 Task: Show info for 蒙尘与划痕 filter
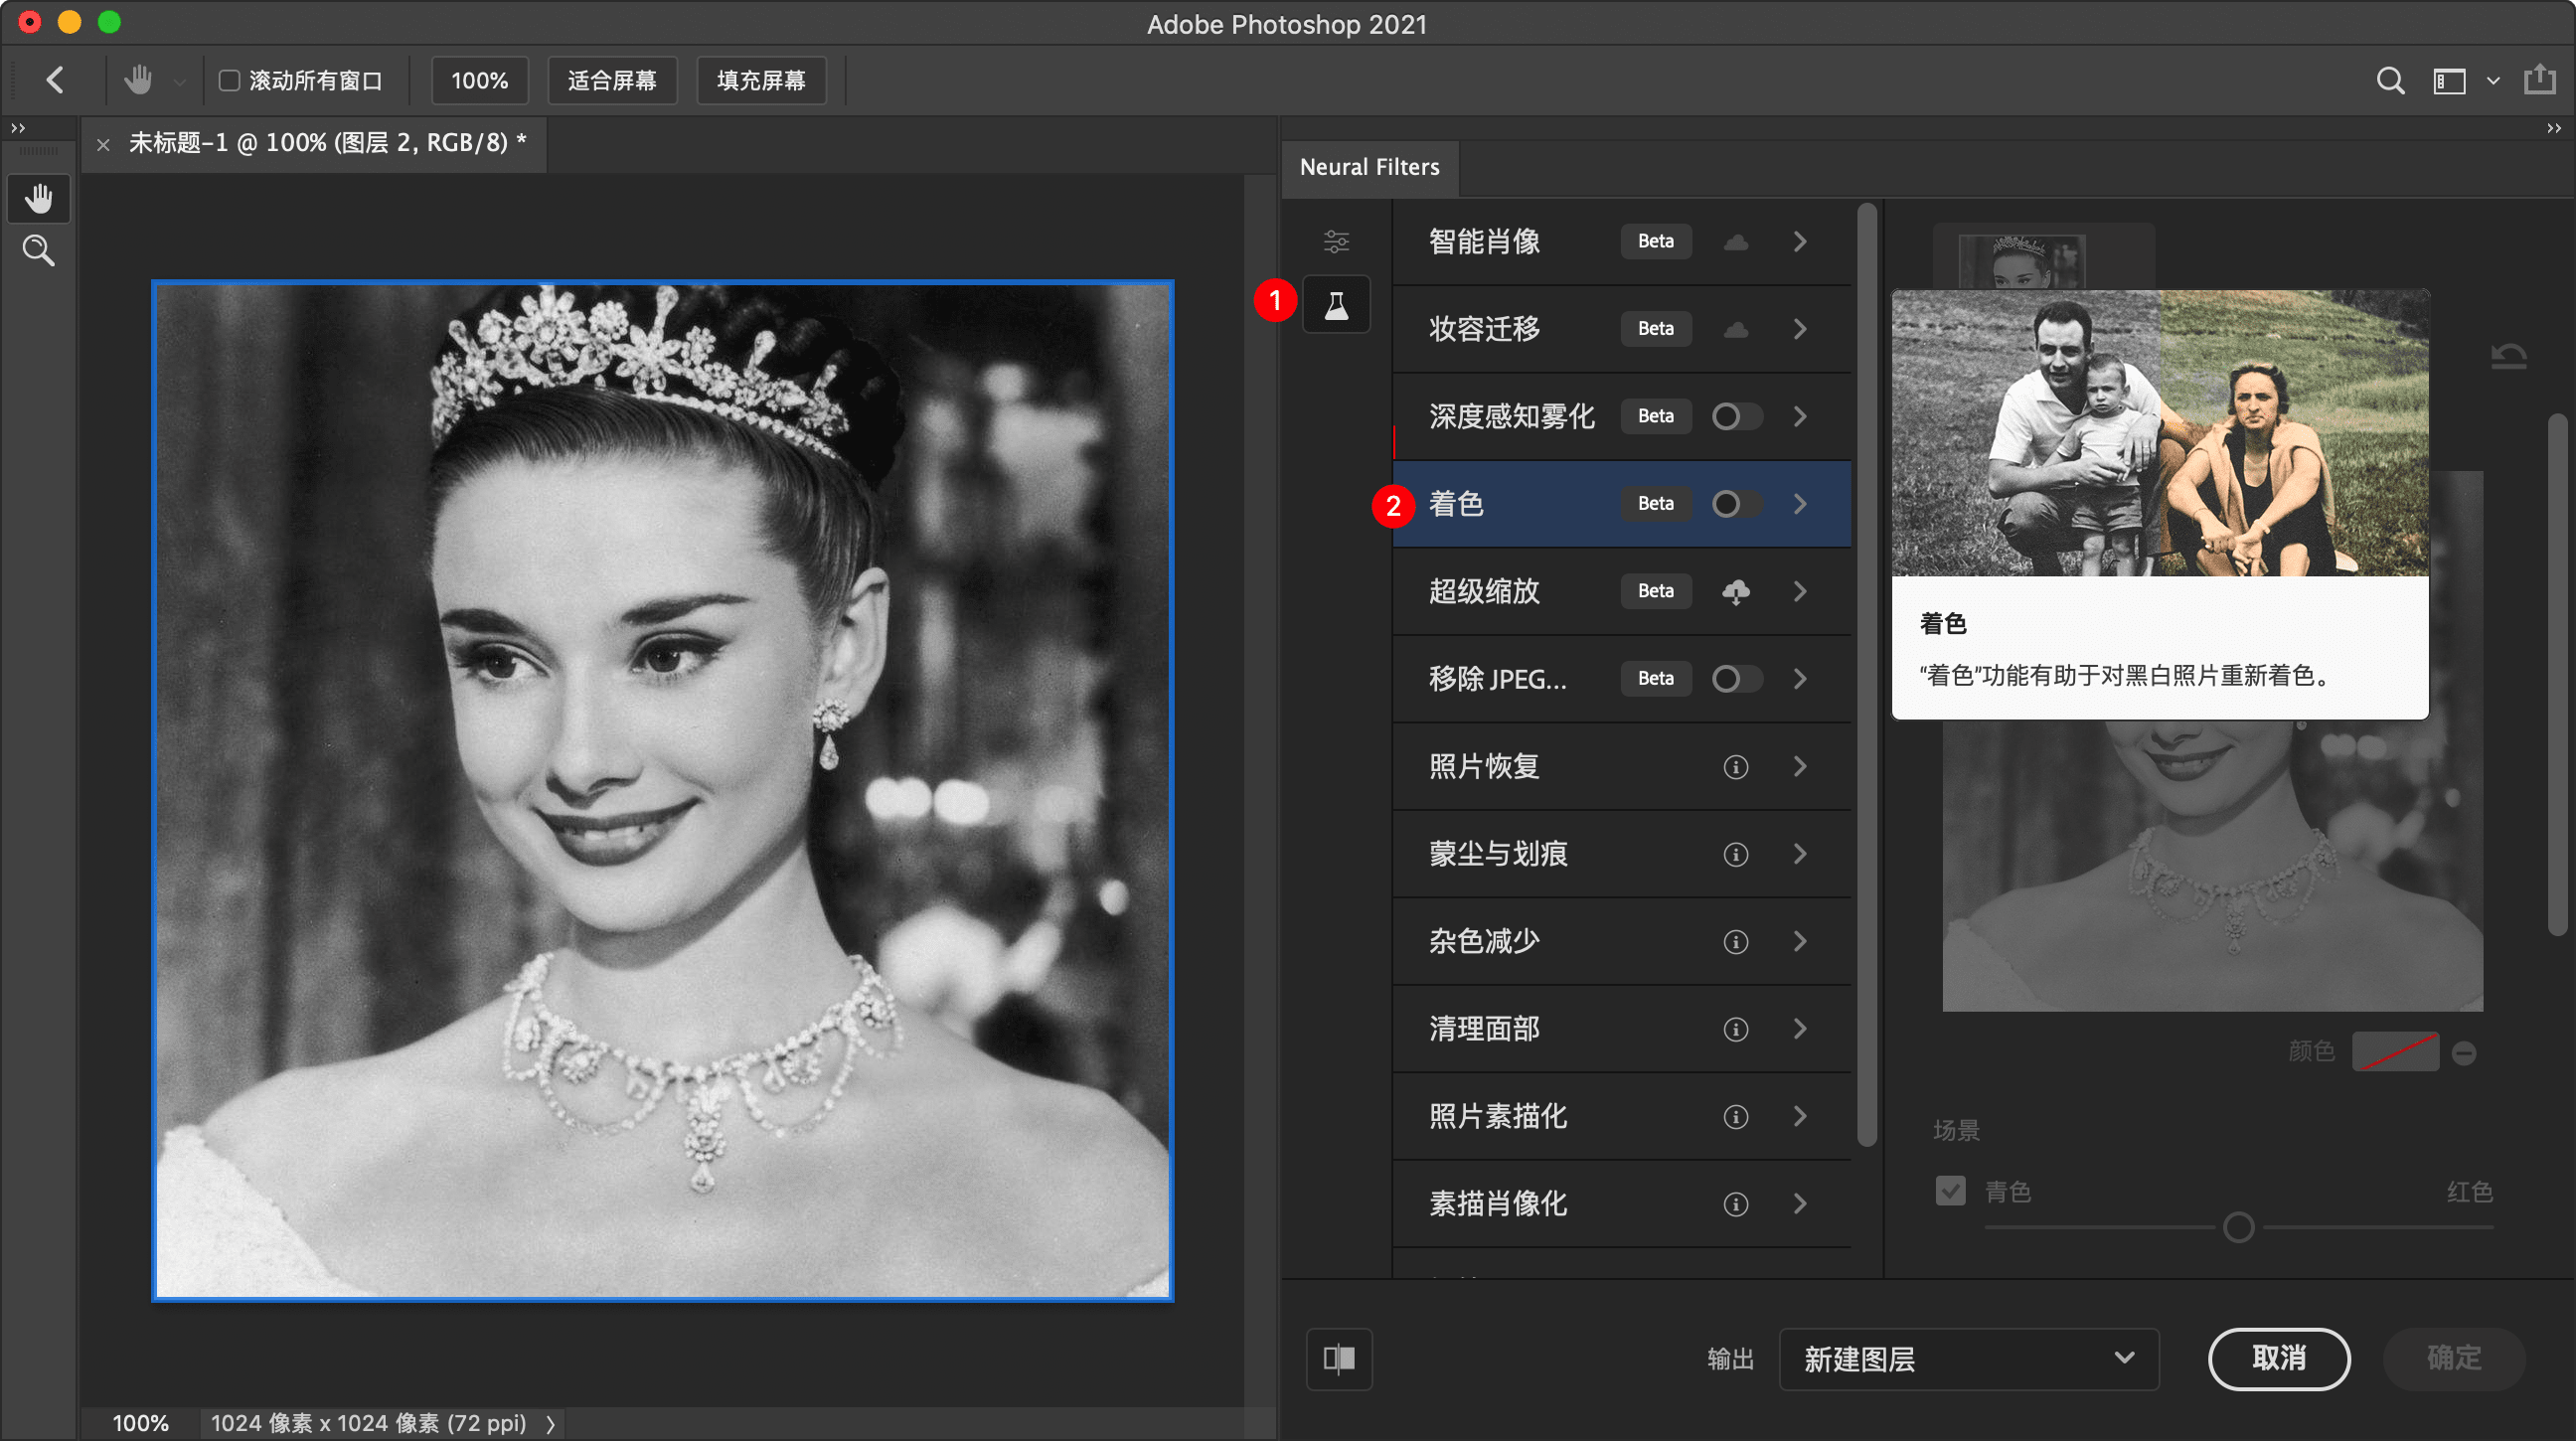coord(1736,854)
